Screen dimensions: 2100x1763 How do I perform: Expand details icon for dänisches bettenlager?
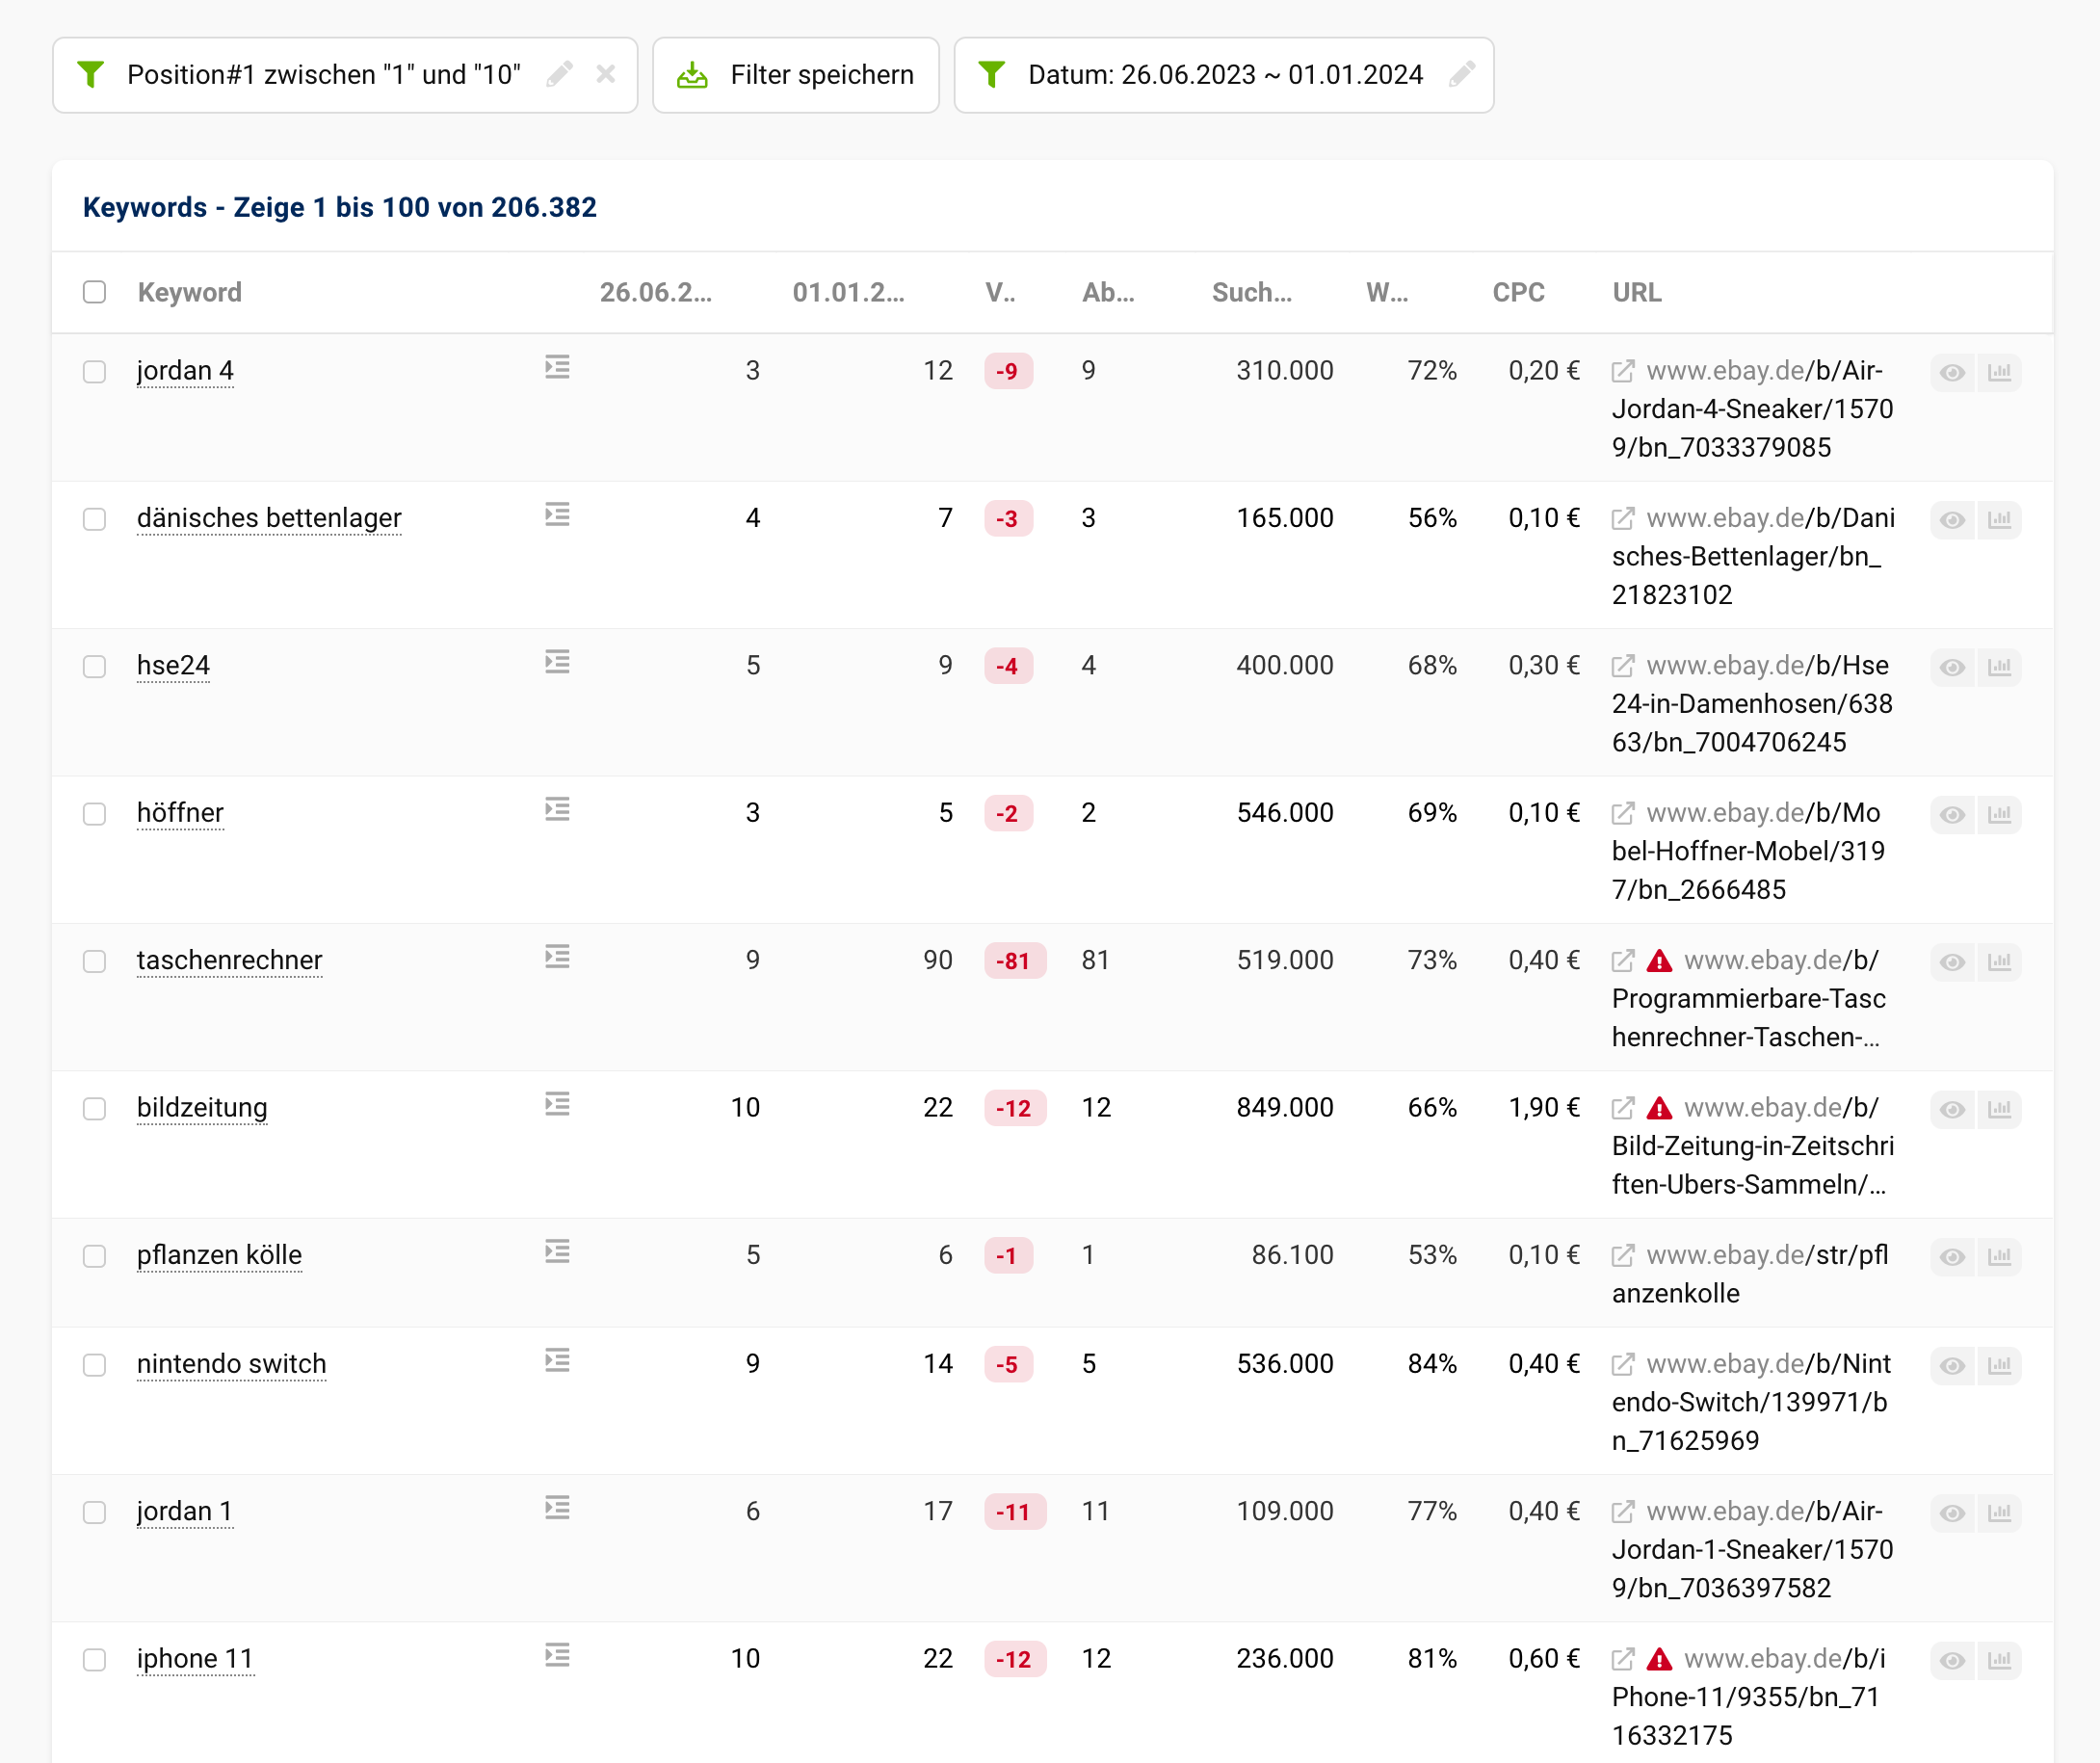pos(557,514)
